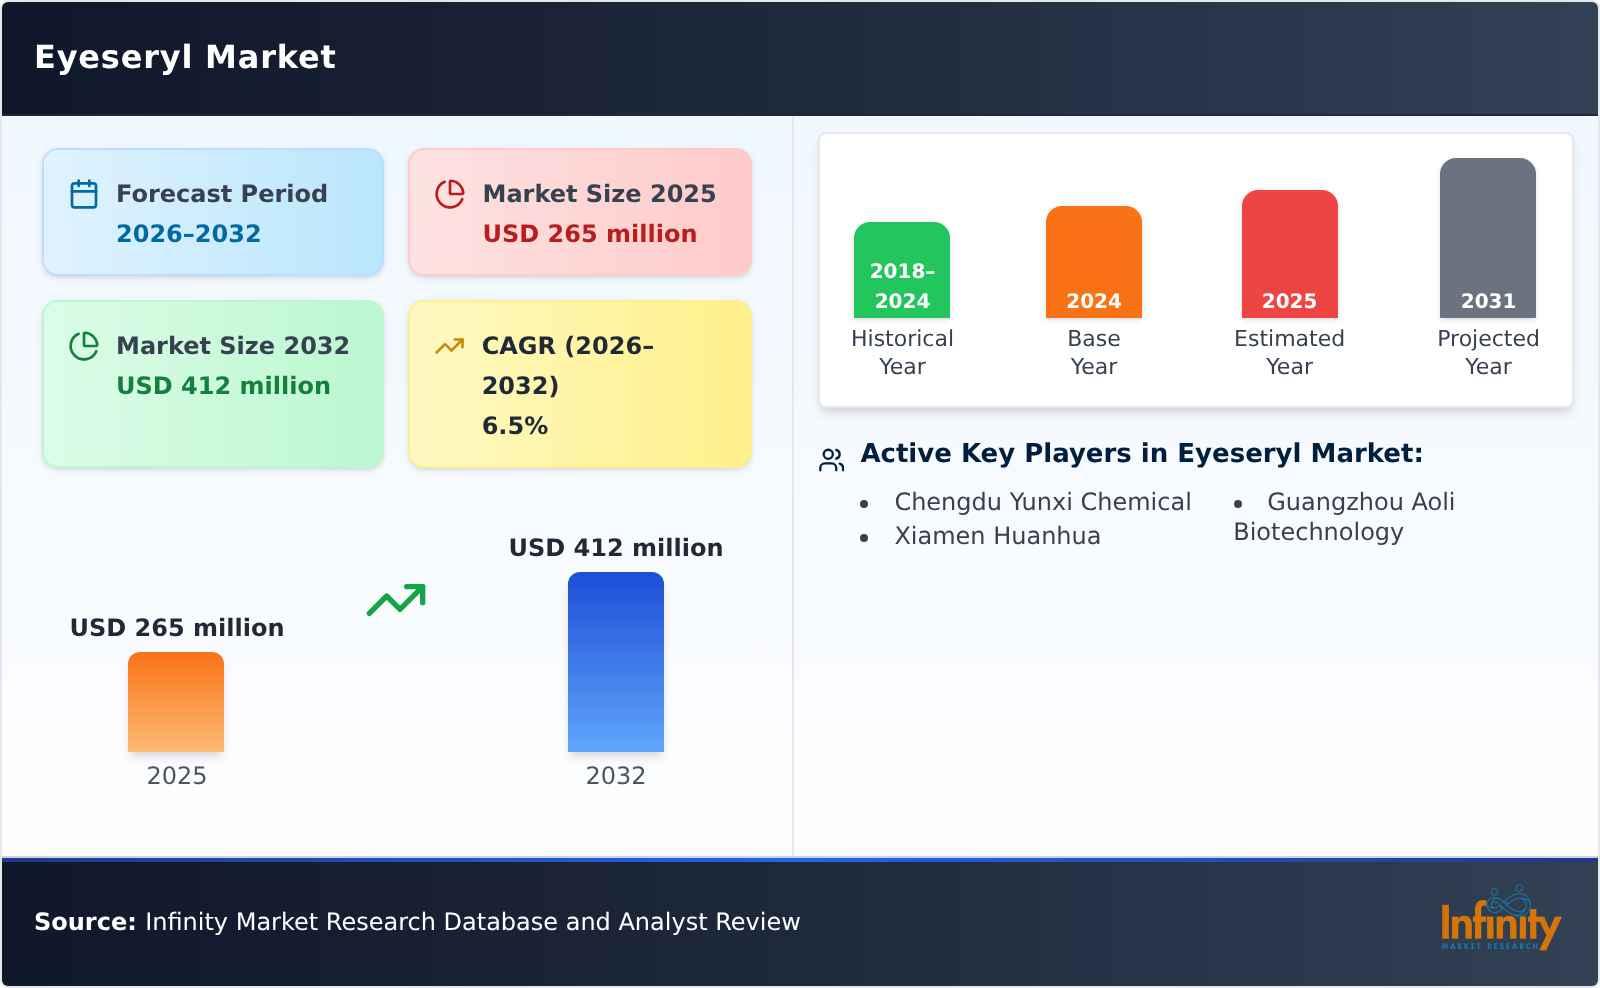Expand the Forecast Period 2026–2032 card
This screenshot has width=1600, height=988.
point(213,211)
